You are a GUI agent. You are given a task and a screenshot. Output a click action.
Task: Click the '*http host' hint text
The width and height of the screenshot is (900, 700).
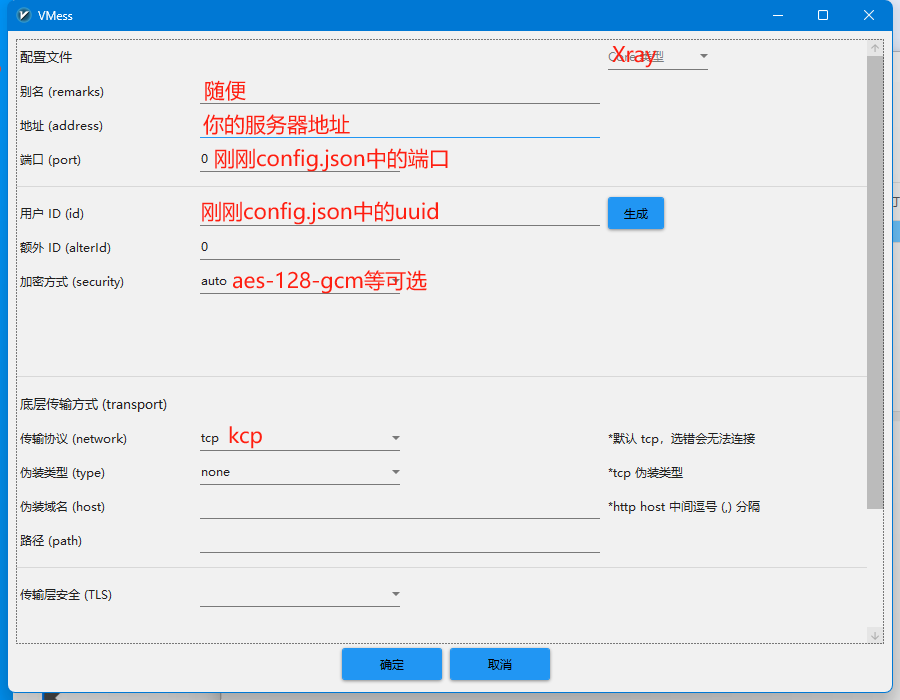(x=684, y=507)
